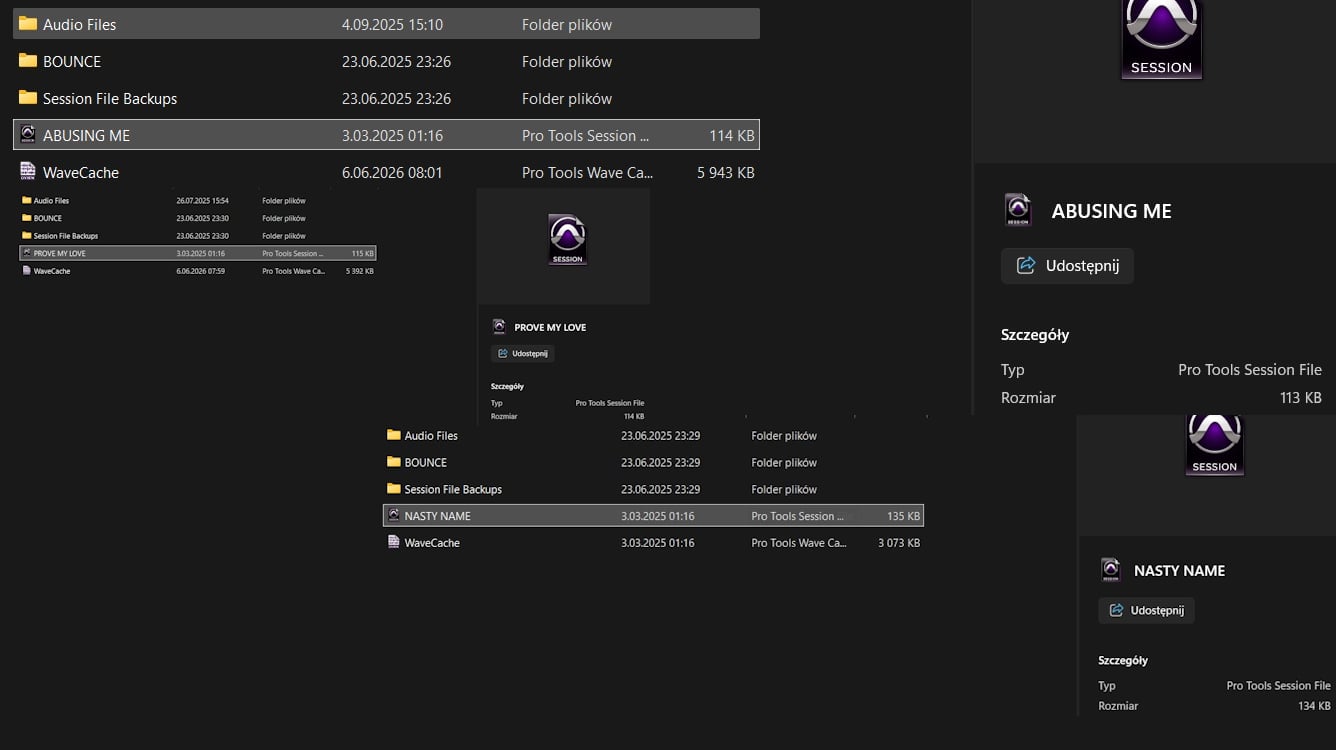Select the Audio Files row dated 26.07.2025

pos(198,200)
